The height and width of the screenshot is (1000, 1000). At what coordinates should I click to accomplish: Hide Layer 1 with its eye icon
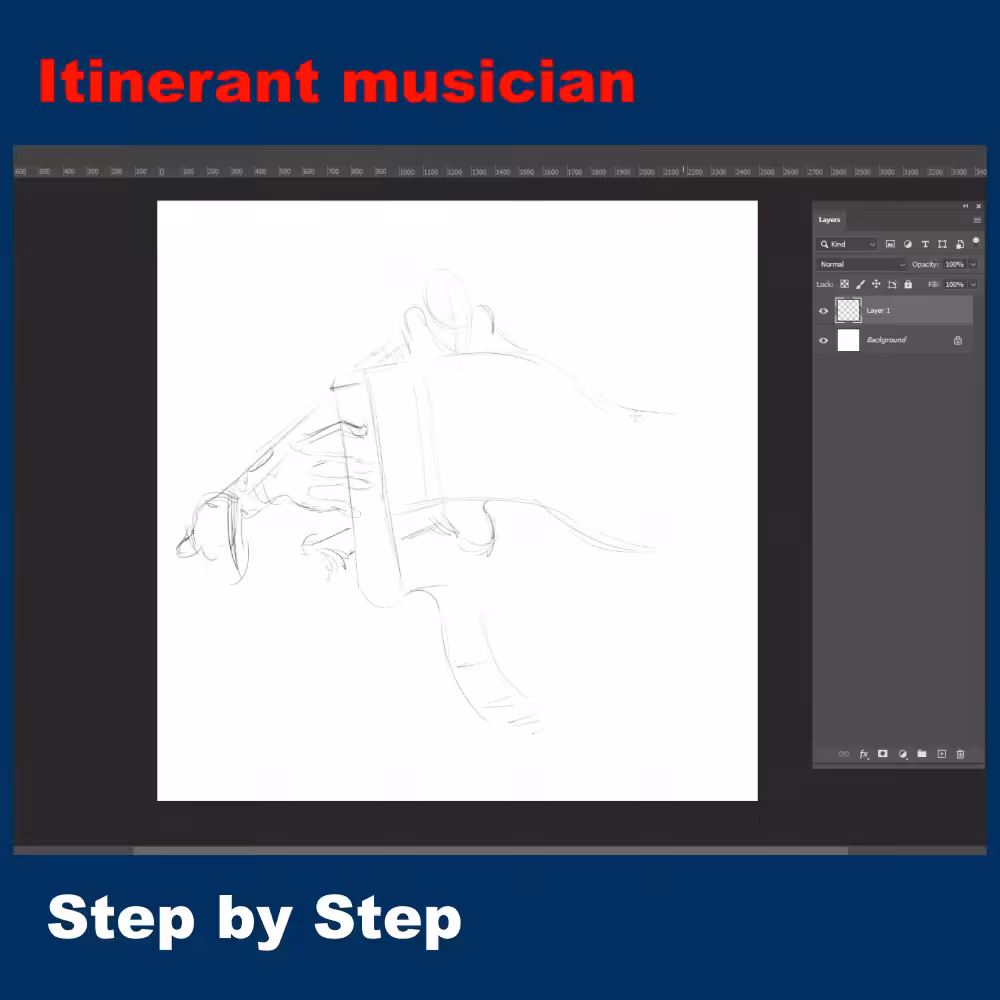[x=823, y=311]
